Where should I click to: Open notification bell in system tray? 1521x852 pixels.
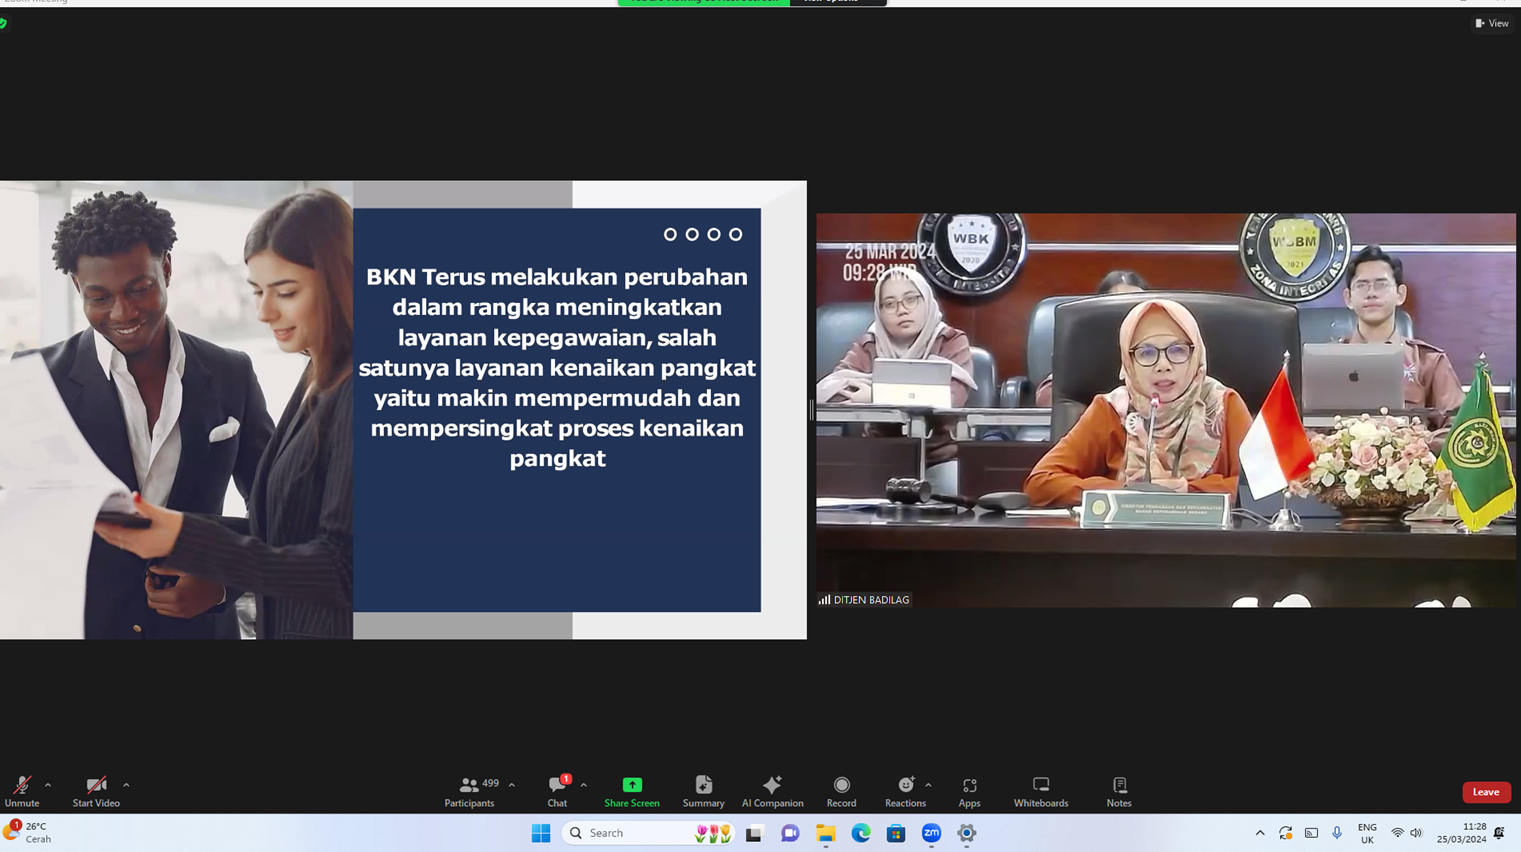[x=1500, y=833]
